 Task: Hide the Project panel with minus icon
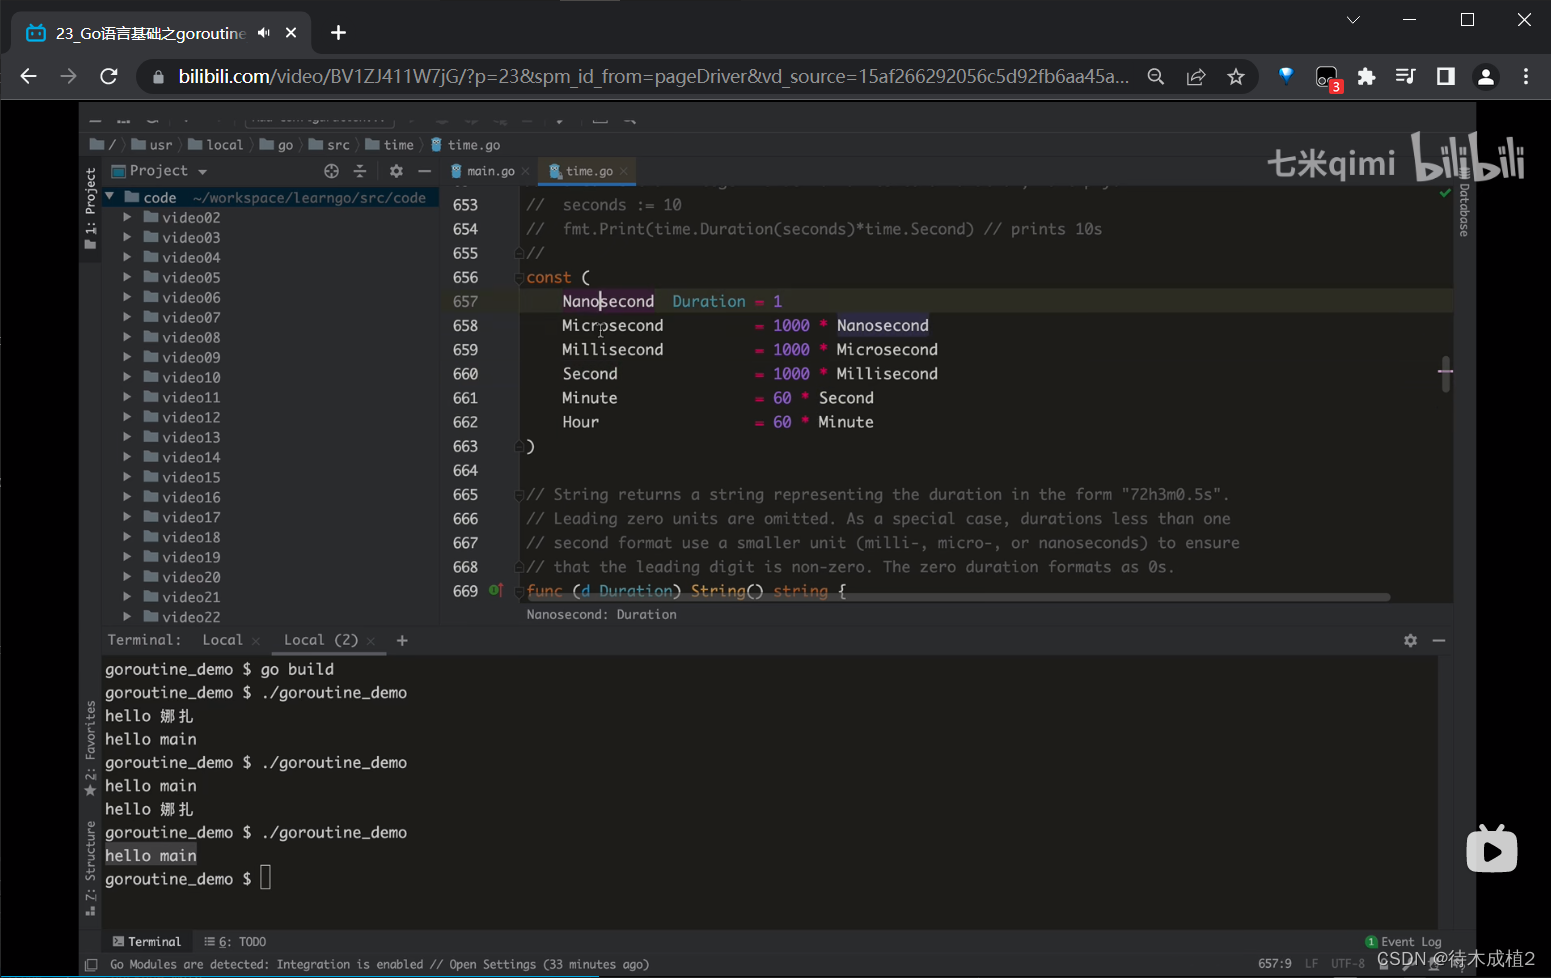[424, 171]
